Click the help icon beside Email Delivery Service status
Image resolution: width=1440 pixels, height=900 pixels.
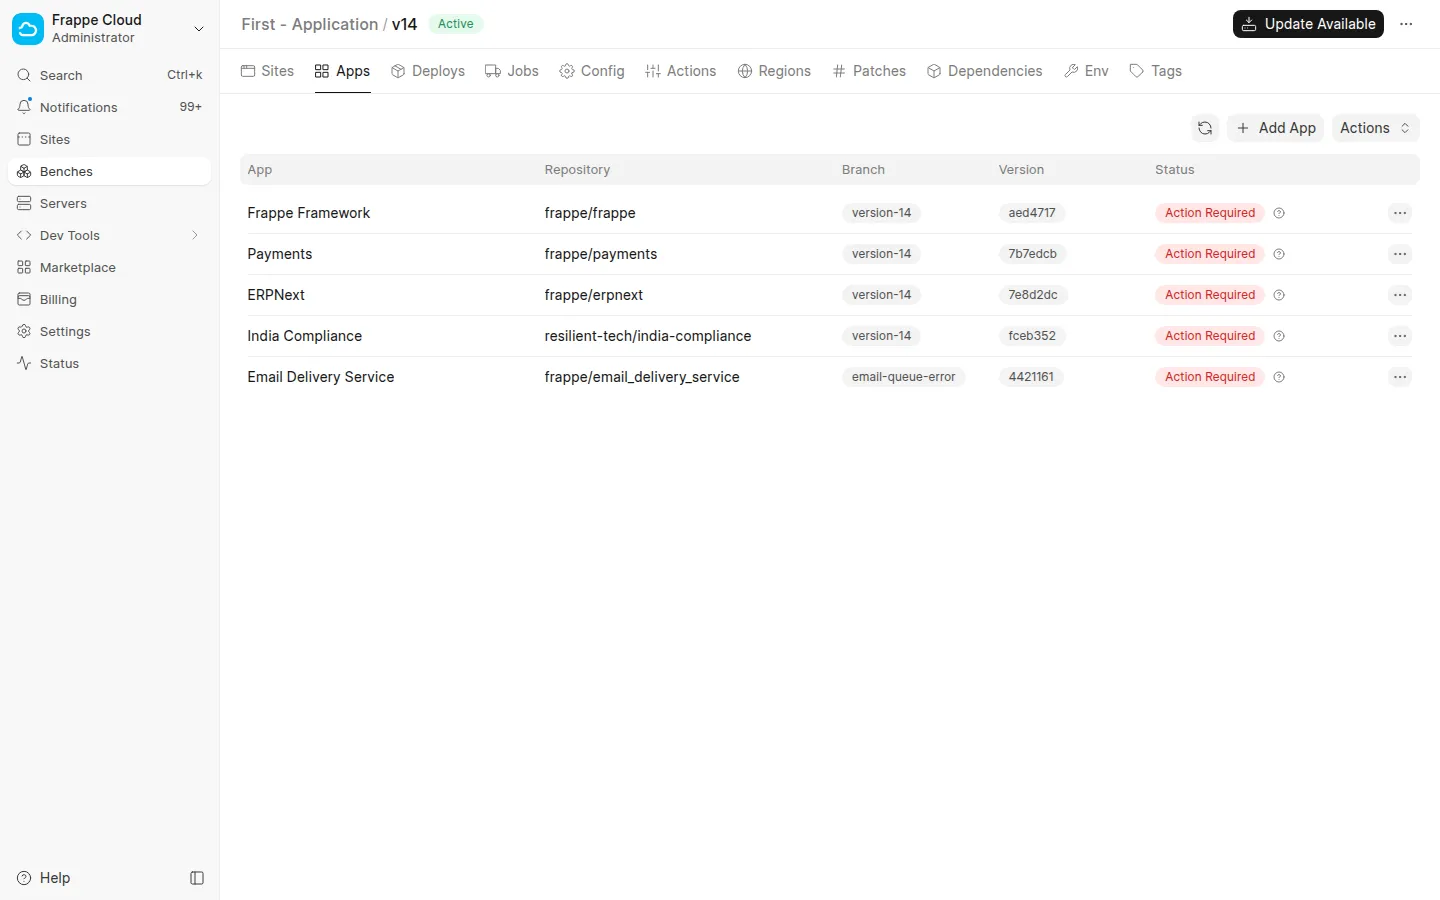pyautogui.click(x=1279, y=377)
